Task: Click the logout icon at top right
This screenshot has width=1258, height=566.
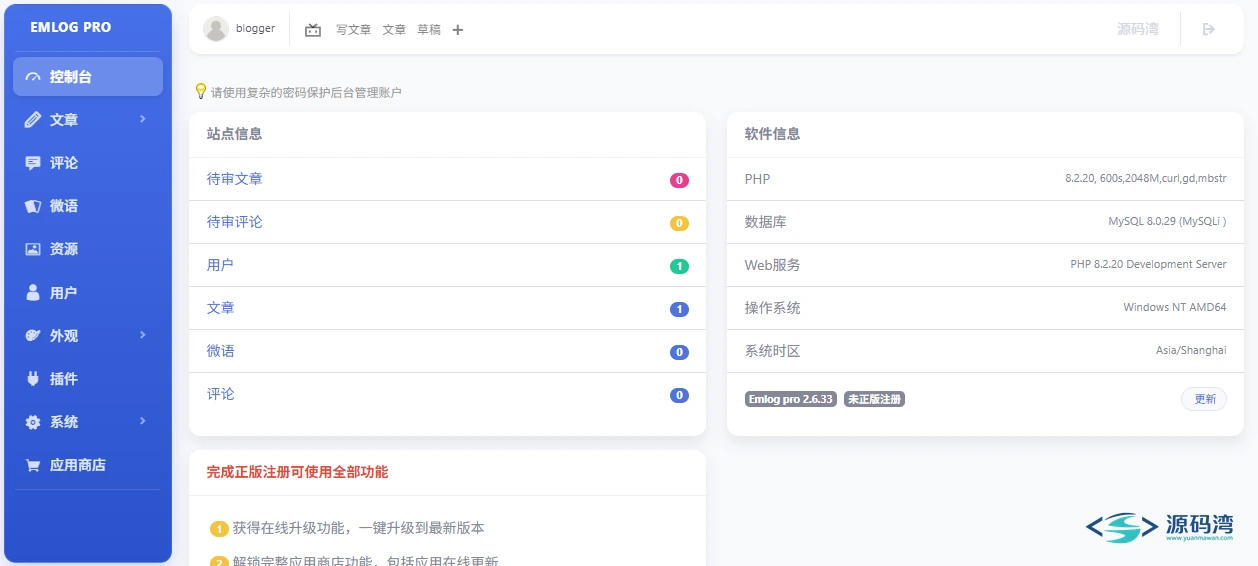Action: [1208, 29]
